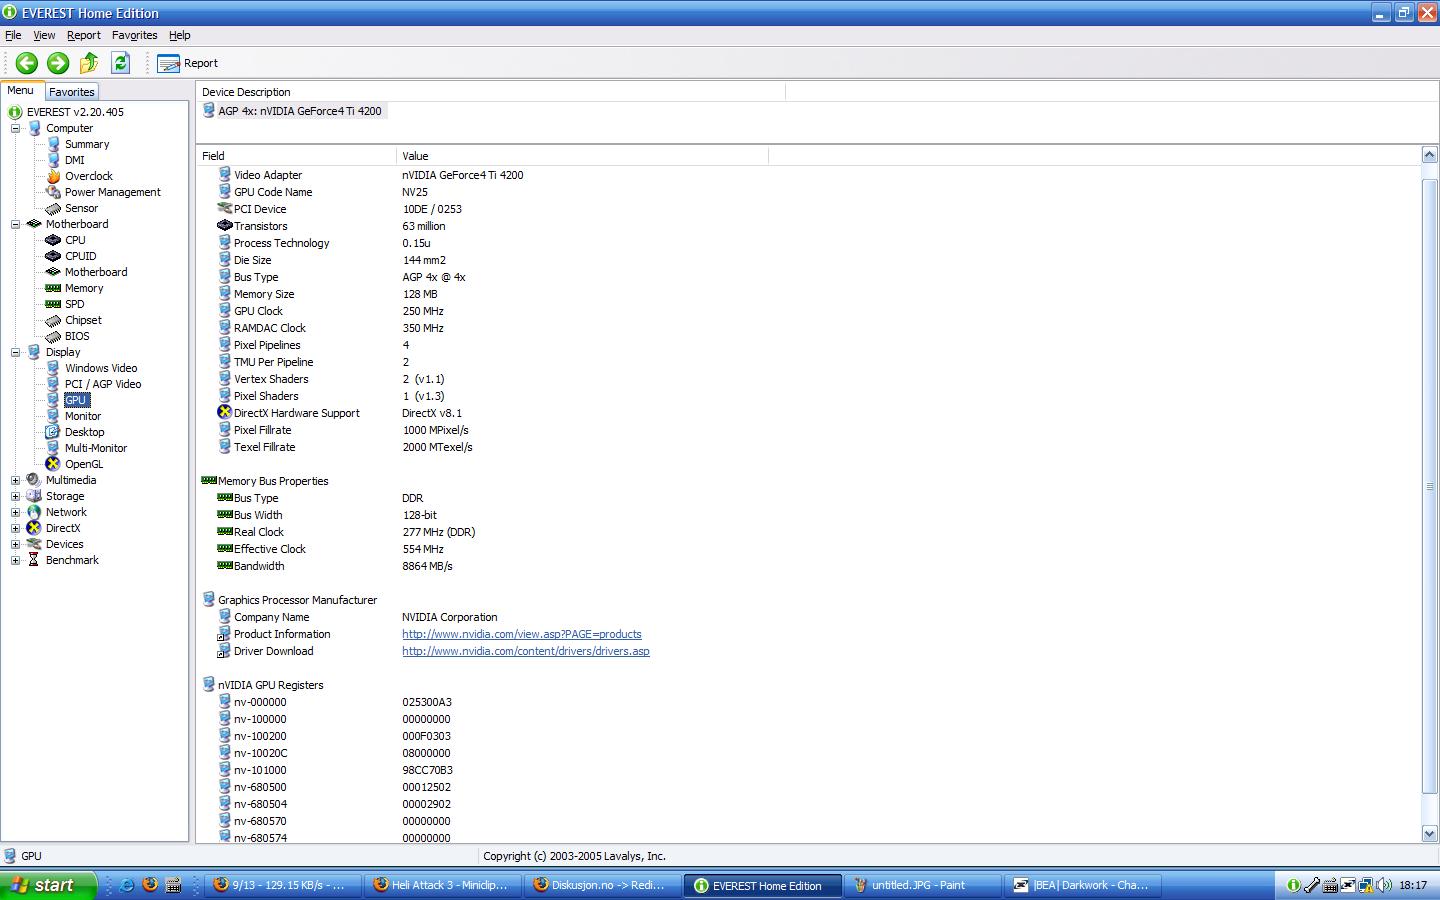The image size is (1440, 900).
Task: Open the Favorites menu
Action: (134, 35)
